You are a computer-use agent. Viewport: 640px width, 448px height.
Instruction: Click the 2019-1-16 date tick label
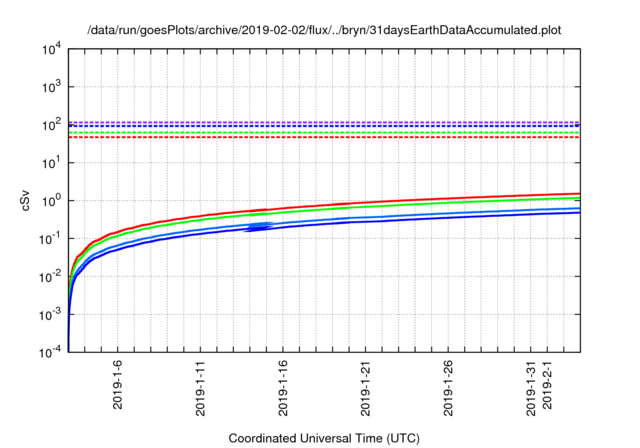coord(283,388)
